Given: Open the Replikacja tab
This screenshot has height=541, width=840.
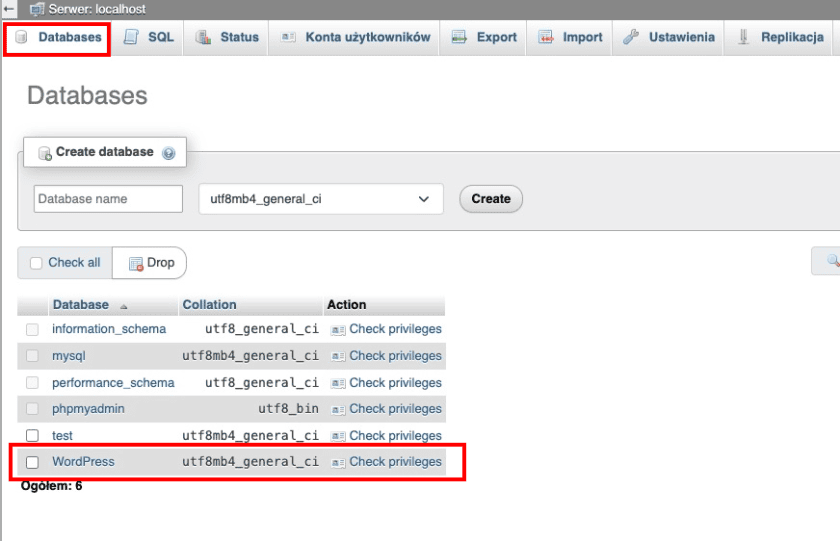Looking at the screenshot, I should coord(780,37).
